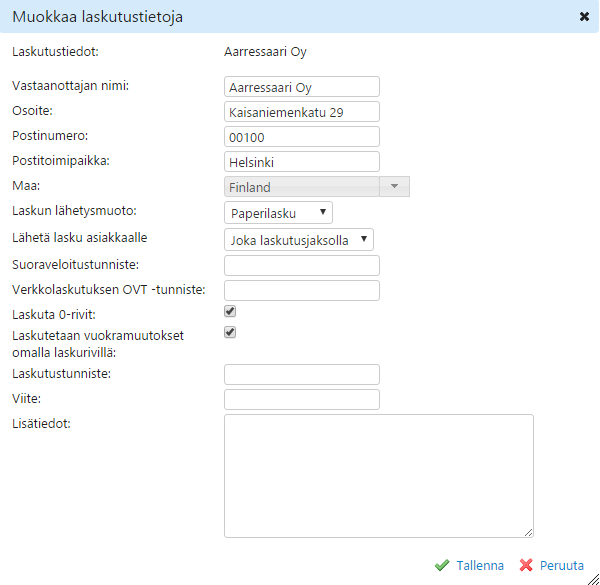Image resolution: width=600 pixels, height=585 pixels.
Task: Click the Tallenna button
Action: (479, 565)
